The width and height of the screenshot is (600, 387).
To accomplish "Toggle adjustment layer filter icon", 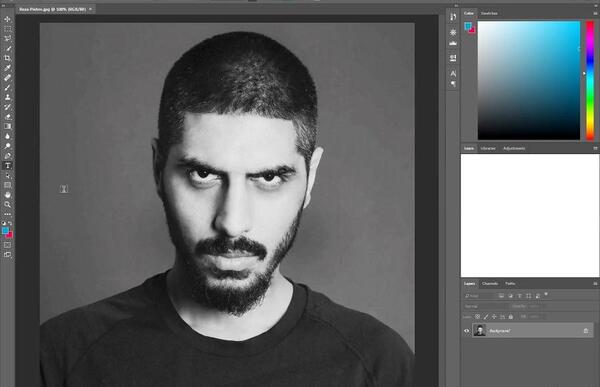I will click(510, 296).
